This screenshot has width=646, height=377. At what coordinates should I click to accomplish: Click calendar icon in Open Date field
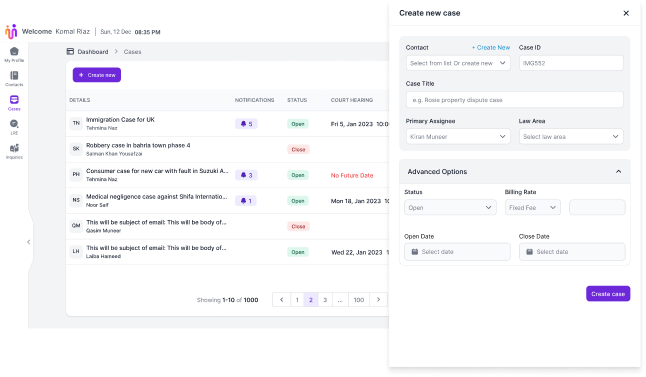415,252
